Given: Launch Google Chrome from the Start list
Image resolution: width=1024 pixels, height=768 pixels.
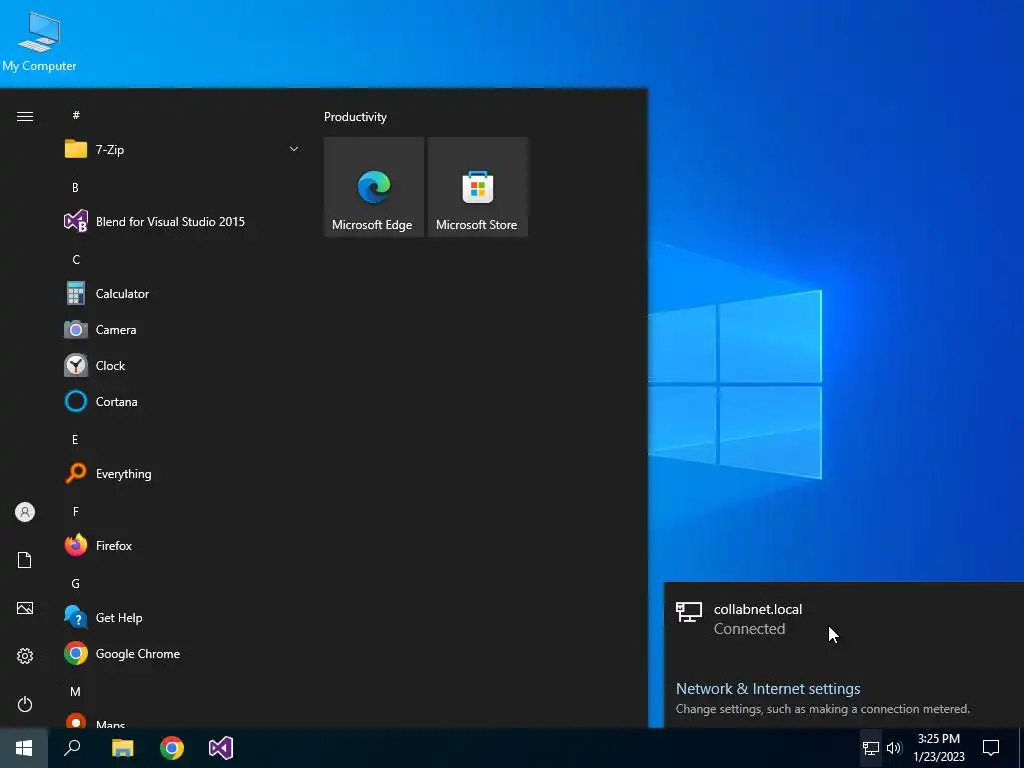Looking at the screenshot, I should 183,653.
